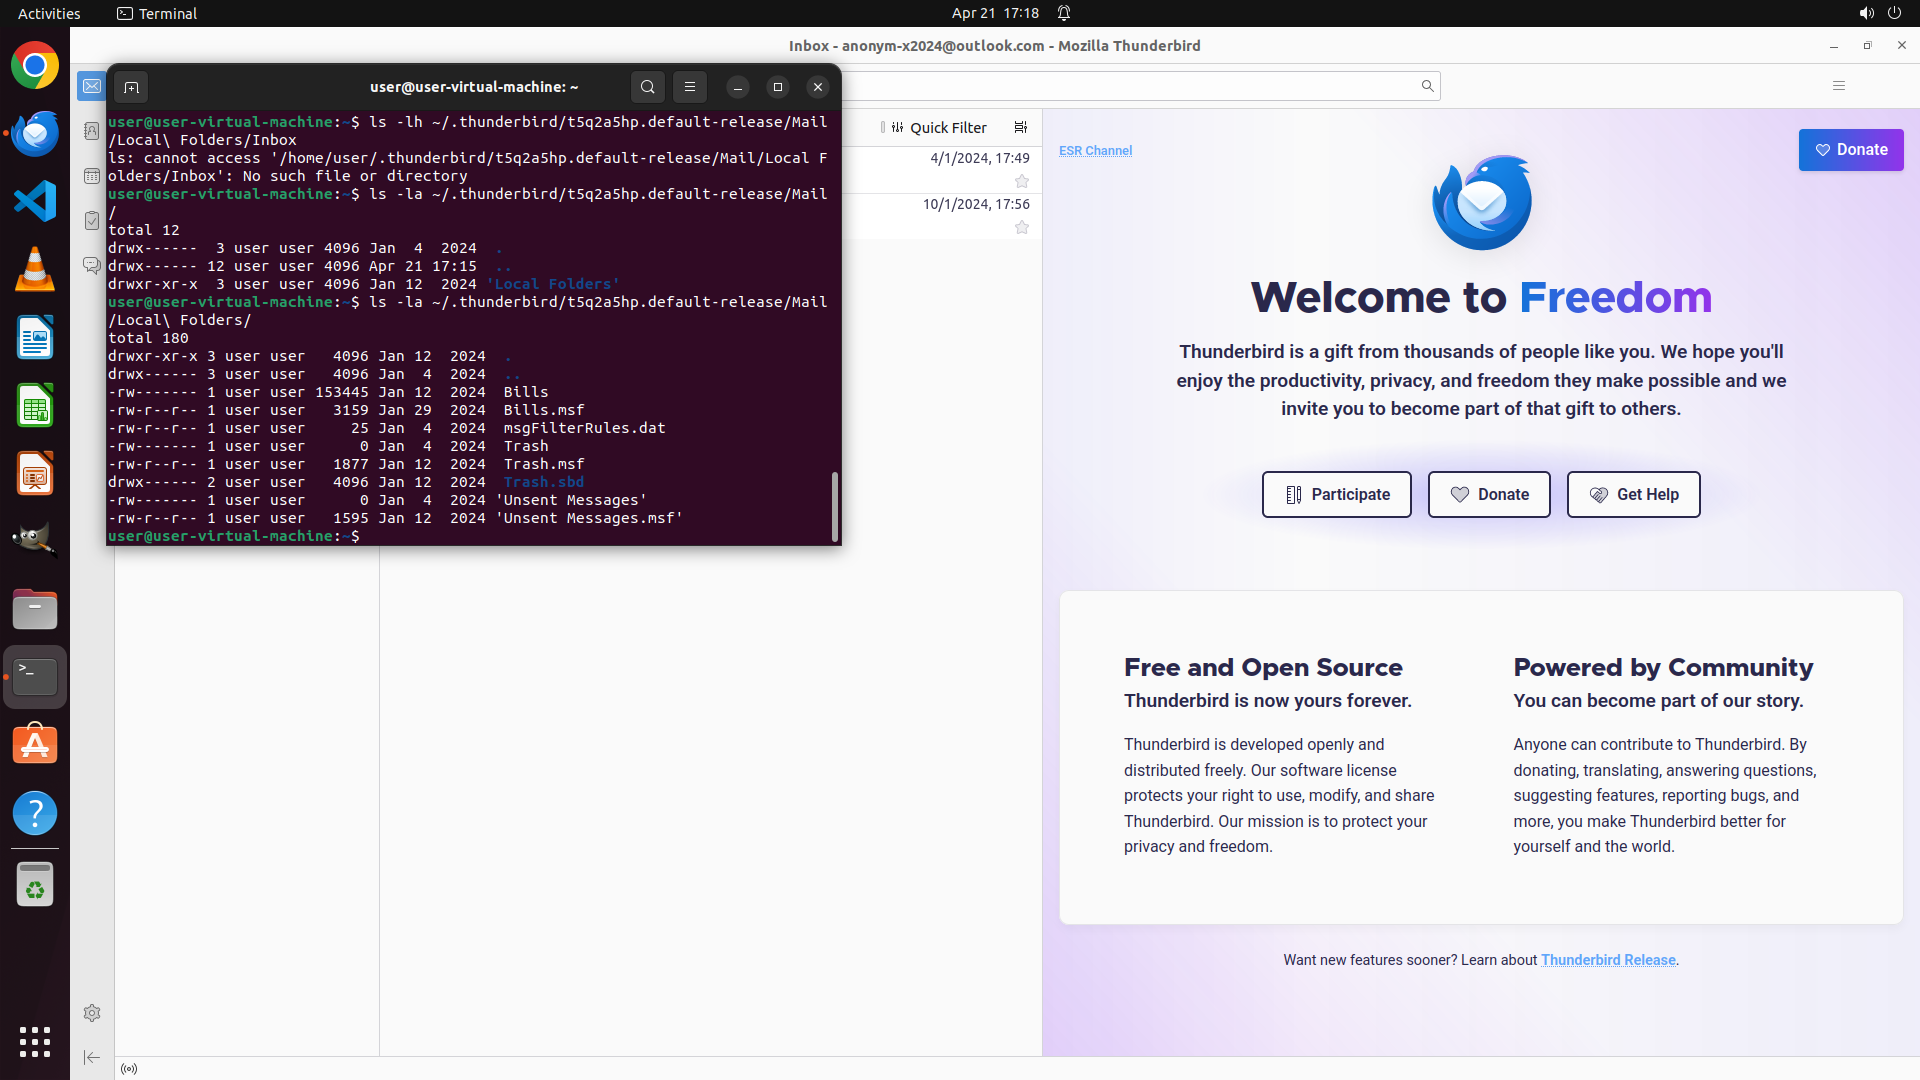The width and height of the screenshot is (1920, 1080).
Task: Open the Address Book space
Action: coord(91,131)
